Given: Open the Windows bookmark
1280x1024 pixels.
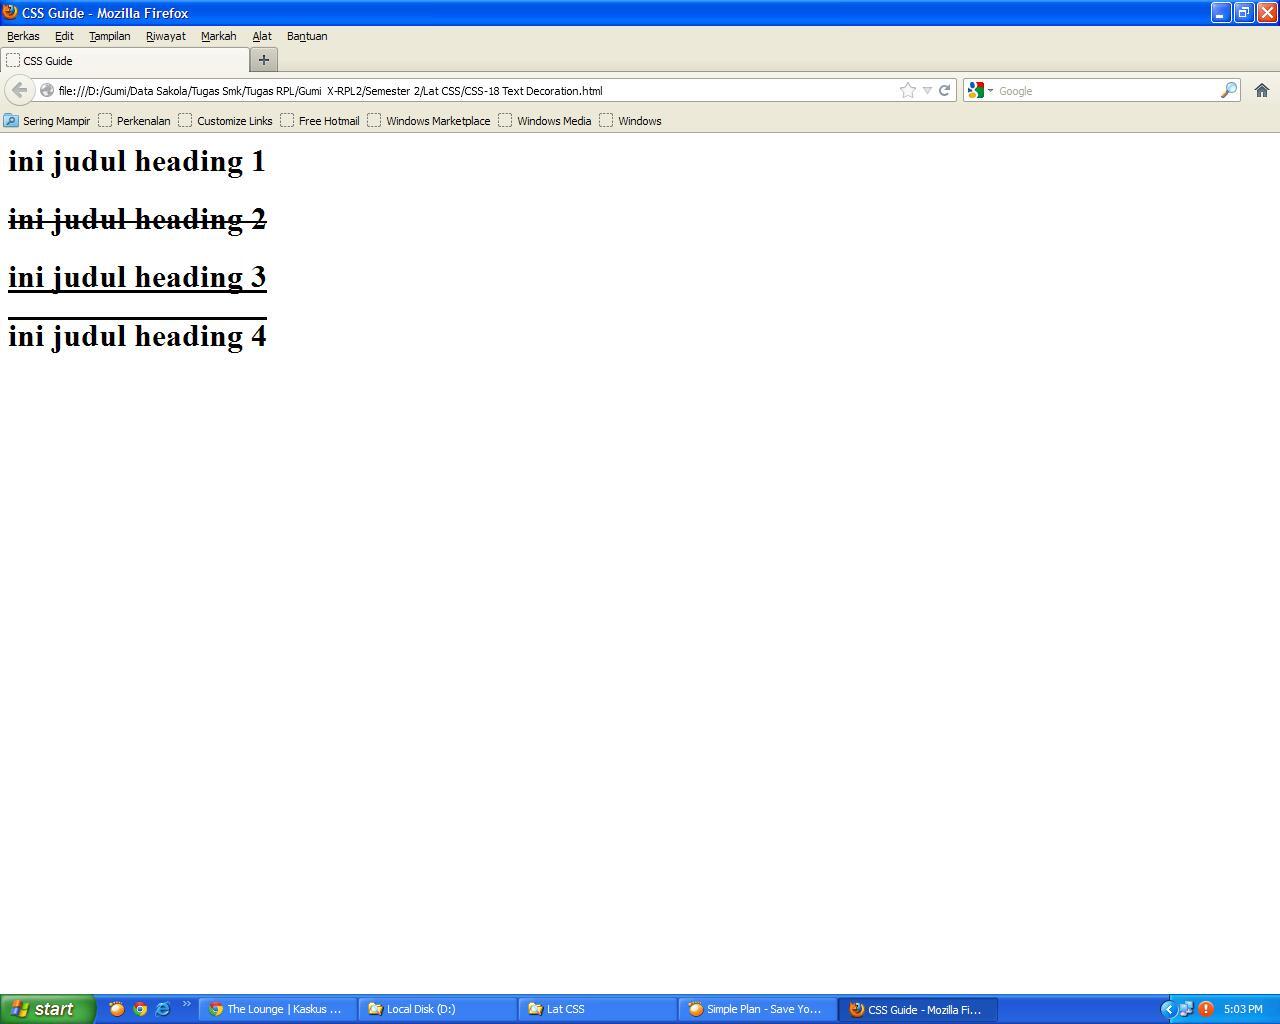Looking at the screenshot, I should click(630, 121).
